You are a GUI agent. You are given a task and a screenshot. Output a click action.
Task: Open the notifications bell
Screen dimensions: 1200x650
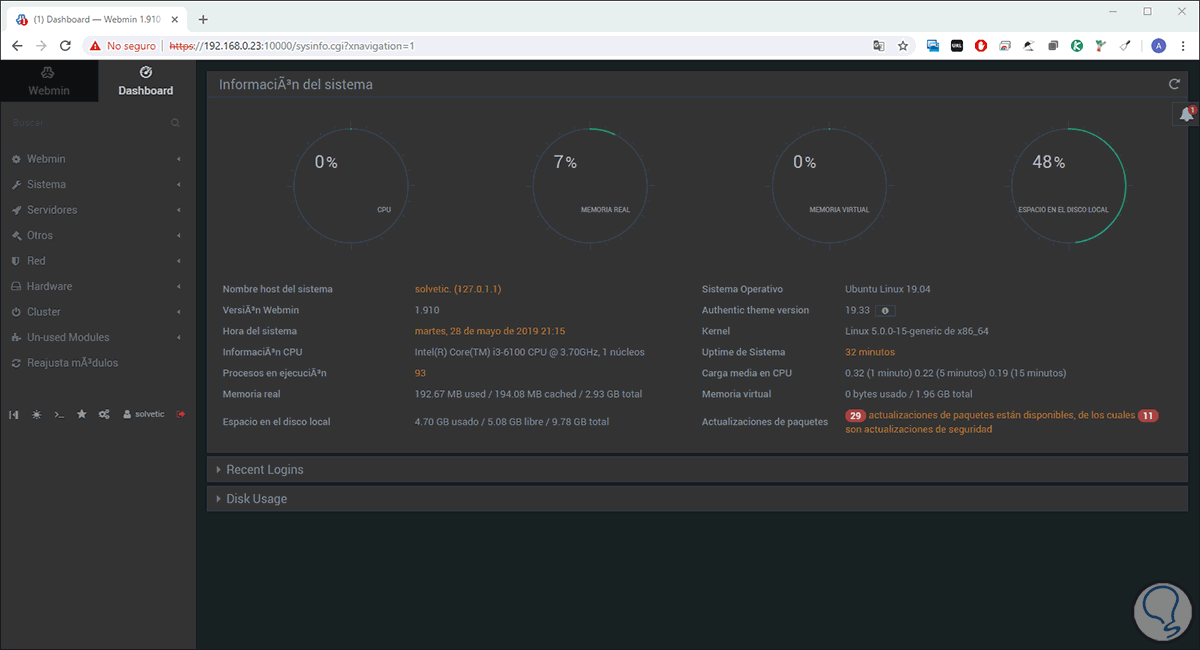pos(1187,115)
